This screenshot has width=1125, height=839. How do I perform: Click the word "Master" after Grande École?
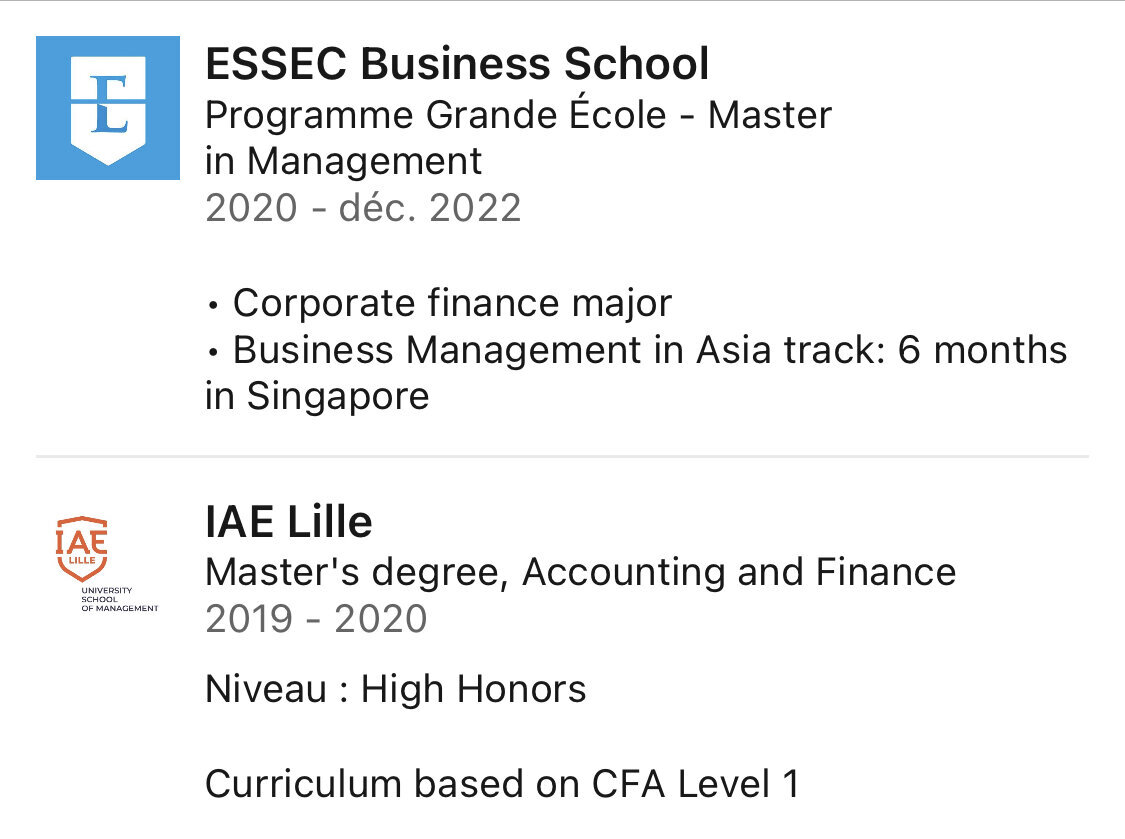[x=769, y=115]
